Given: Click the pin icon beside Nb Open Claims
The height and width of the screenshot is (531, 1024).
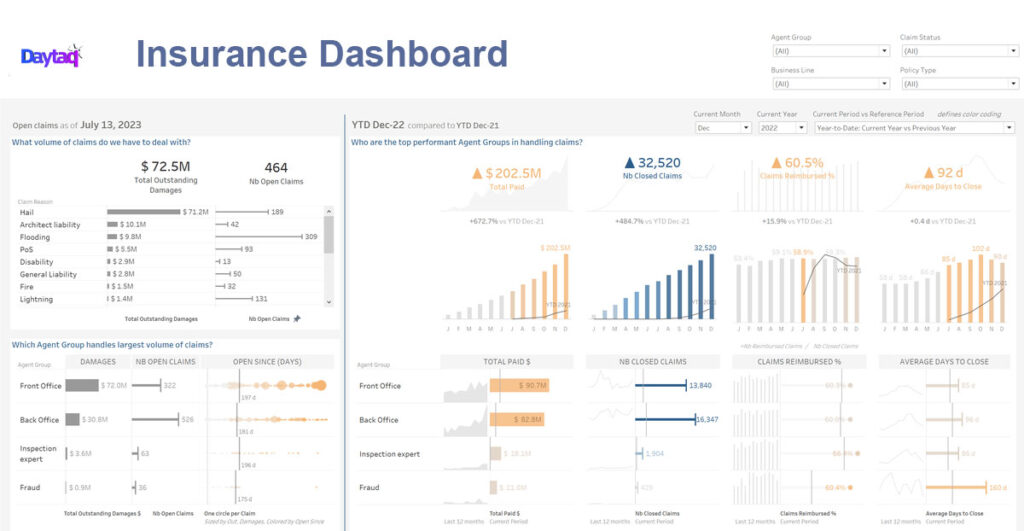Looking at the screenshot, I should click(x=297, y=319).
